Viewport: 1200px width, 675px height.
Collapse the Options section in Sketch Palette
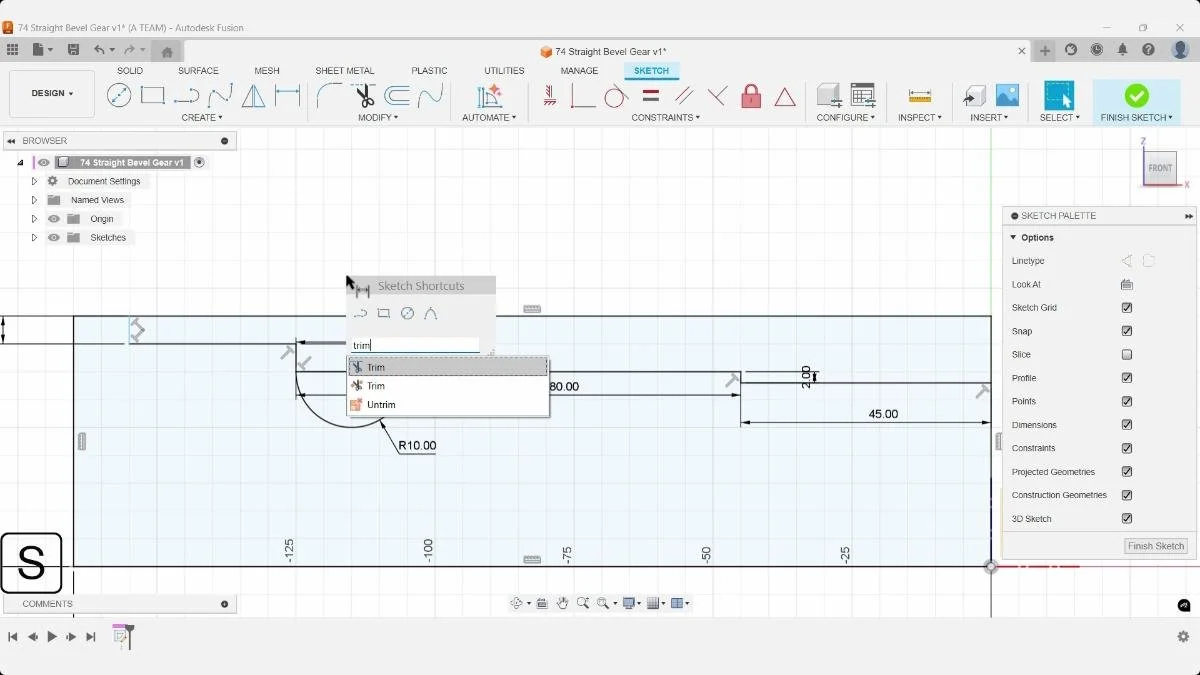pyautogui.click(x=1013, y=238)
